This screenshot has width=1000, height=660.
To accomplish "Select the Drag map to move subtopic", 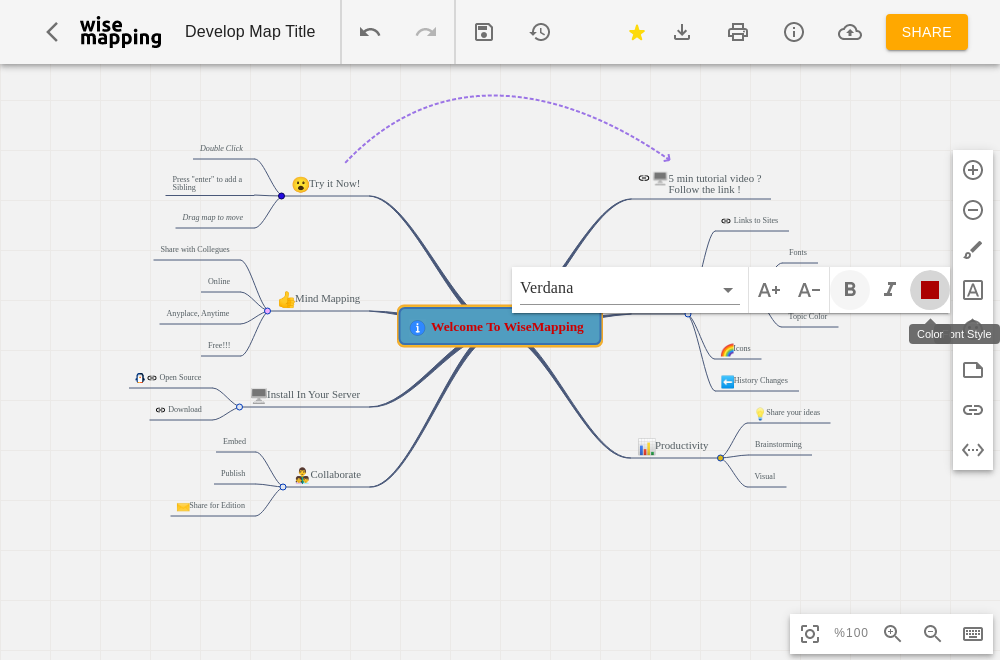I will (x=212, y=217).
